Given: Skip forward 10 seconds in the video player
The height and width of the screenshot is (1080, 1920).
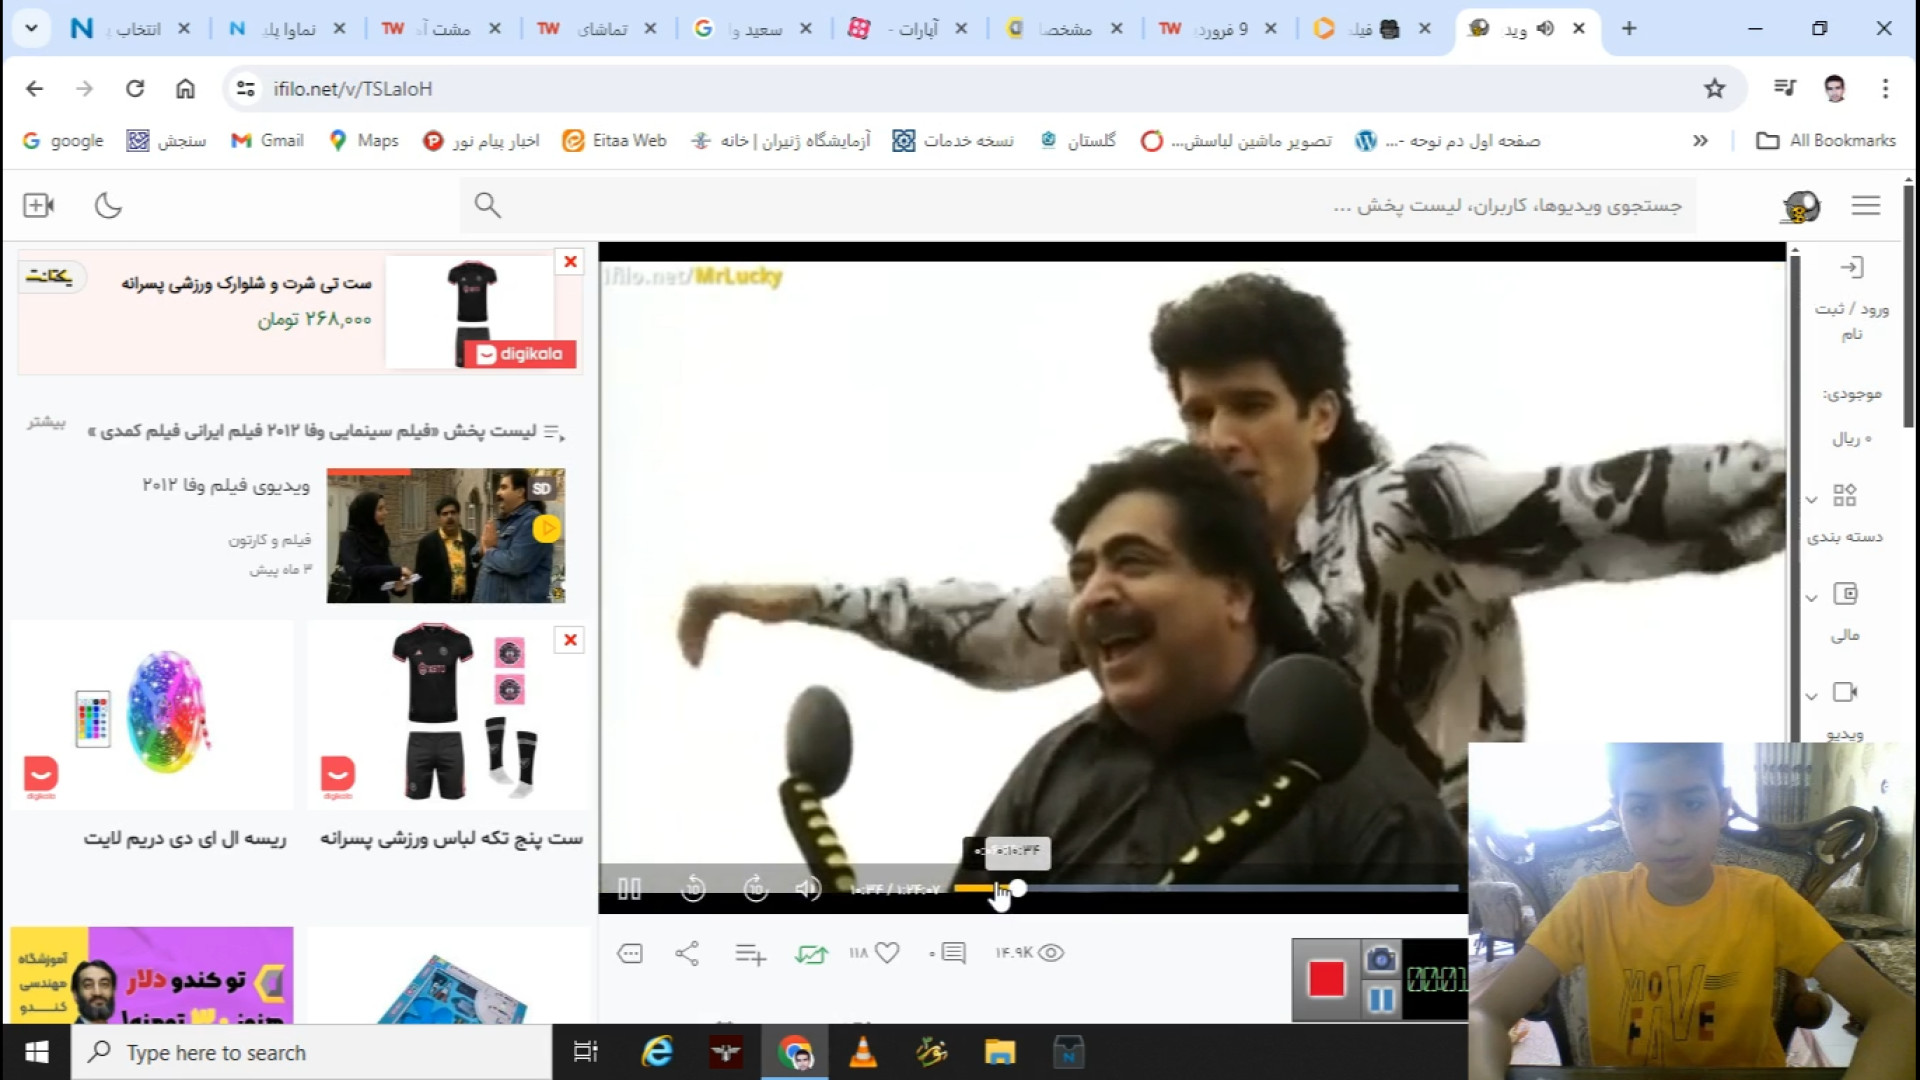Looking at the screenshot, I should (756, 888).
